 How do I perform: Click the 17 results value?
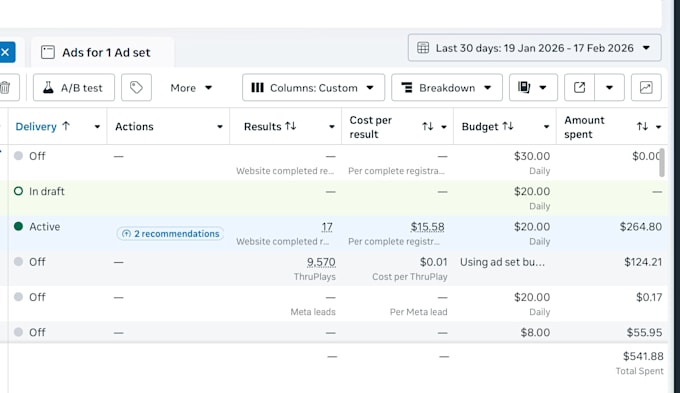point(327,227)
